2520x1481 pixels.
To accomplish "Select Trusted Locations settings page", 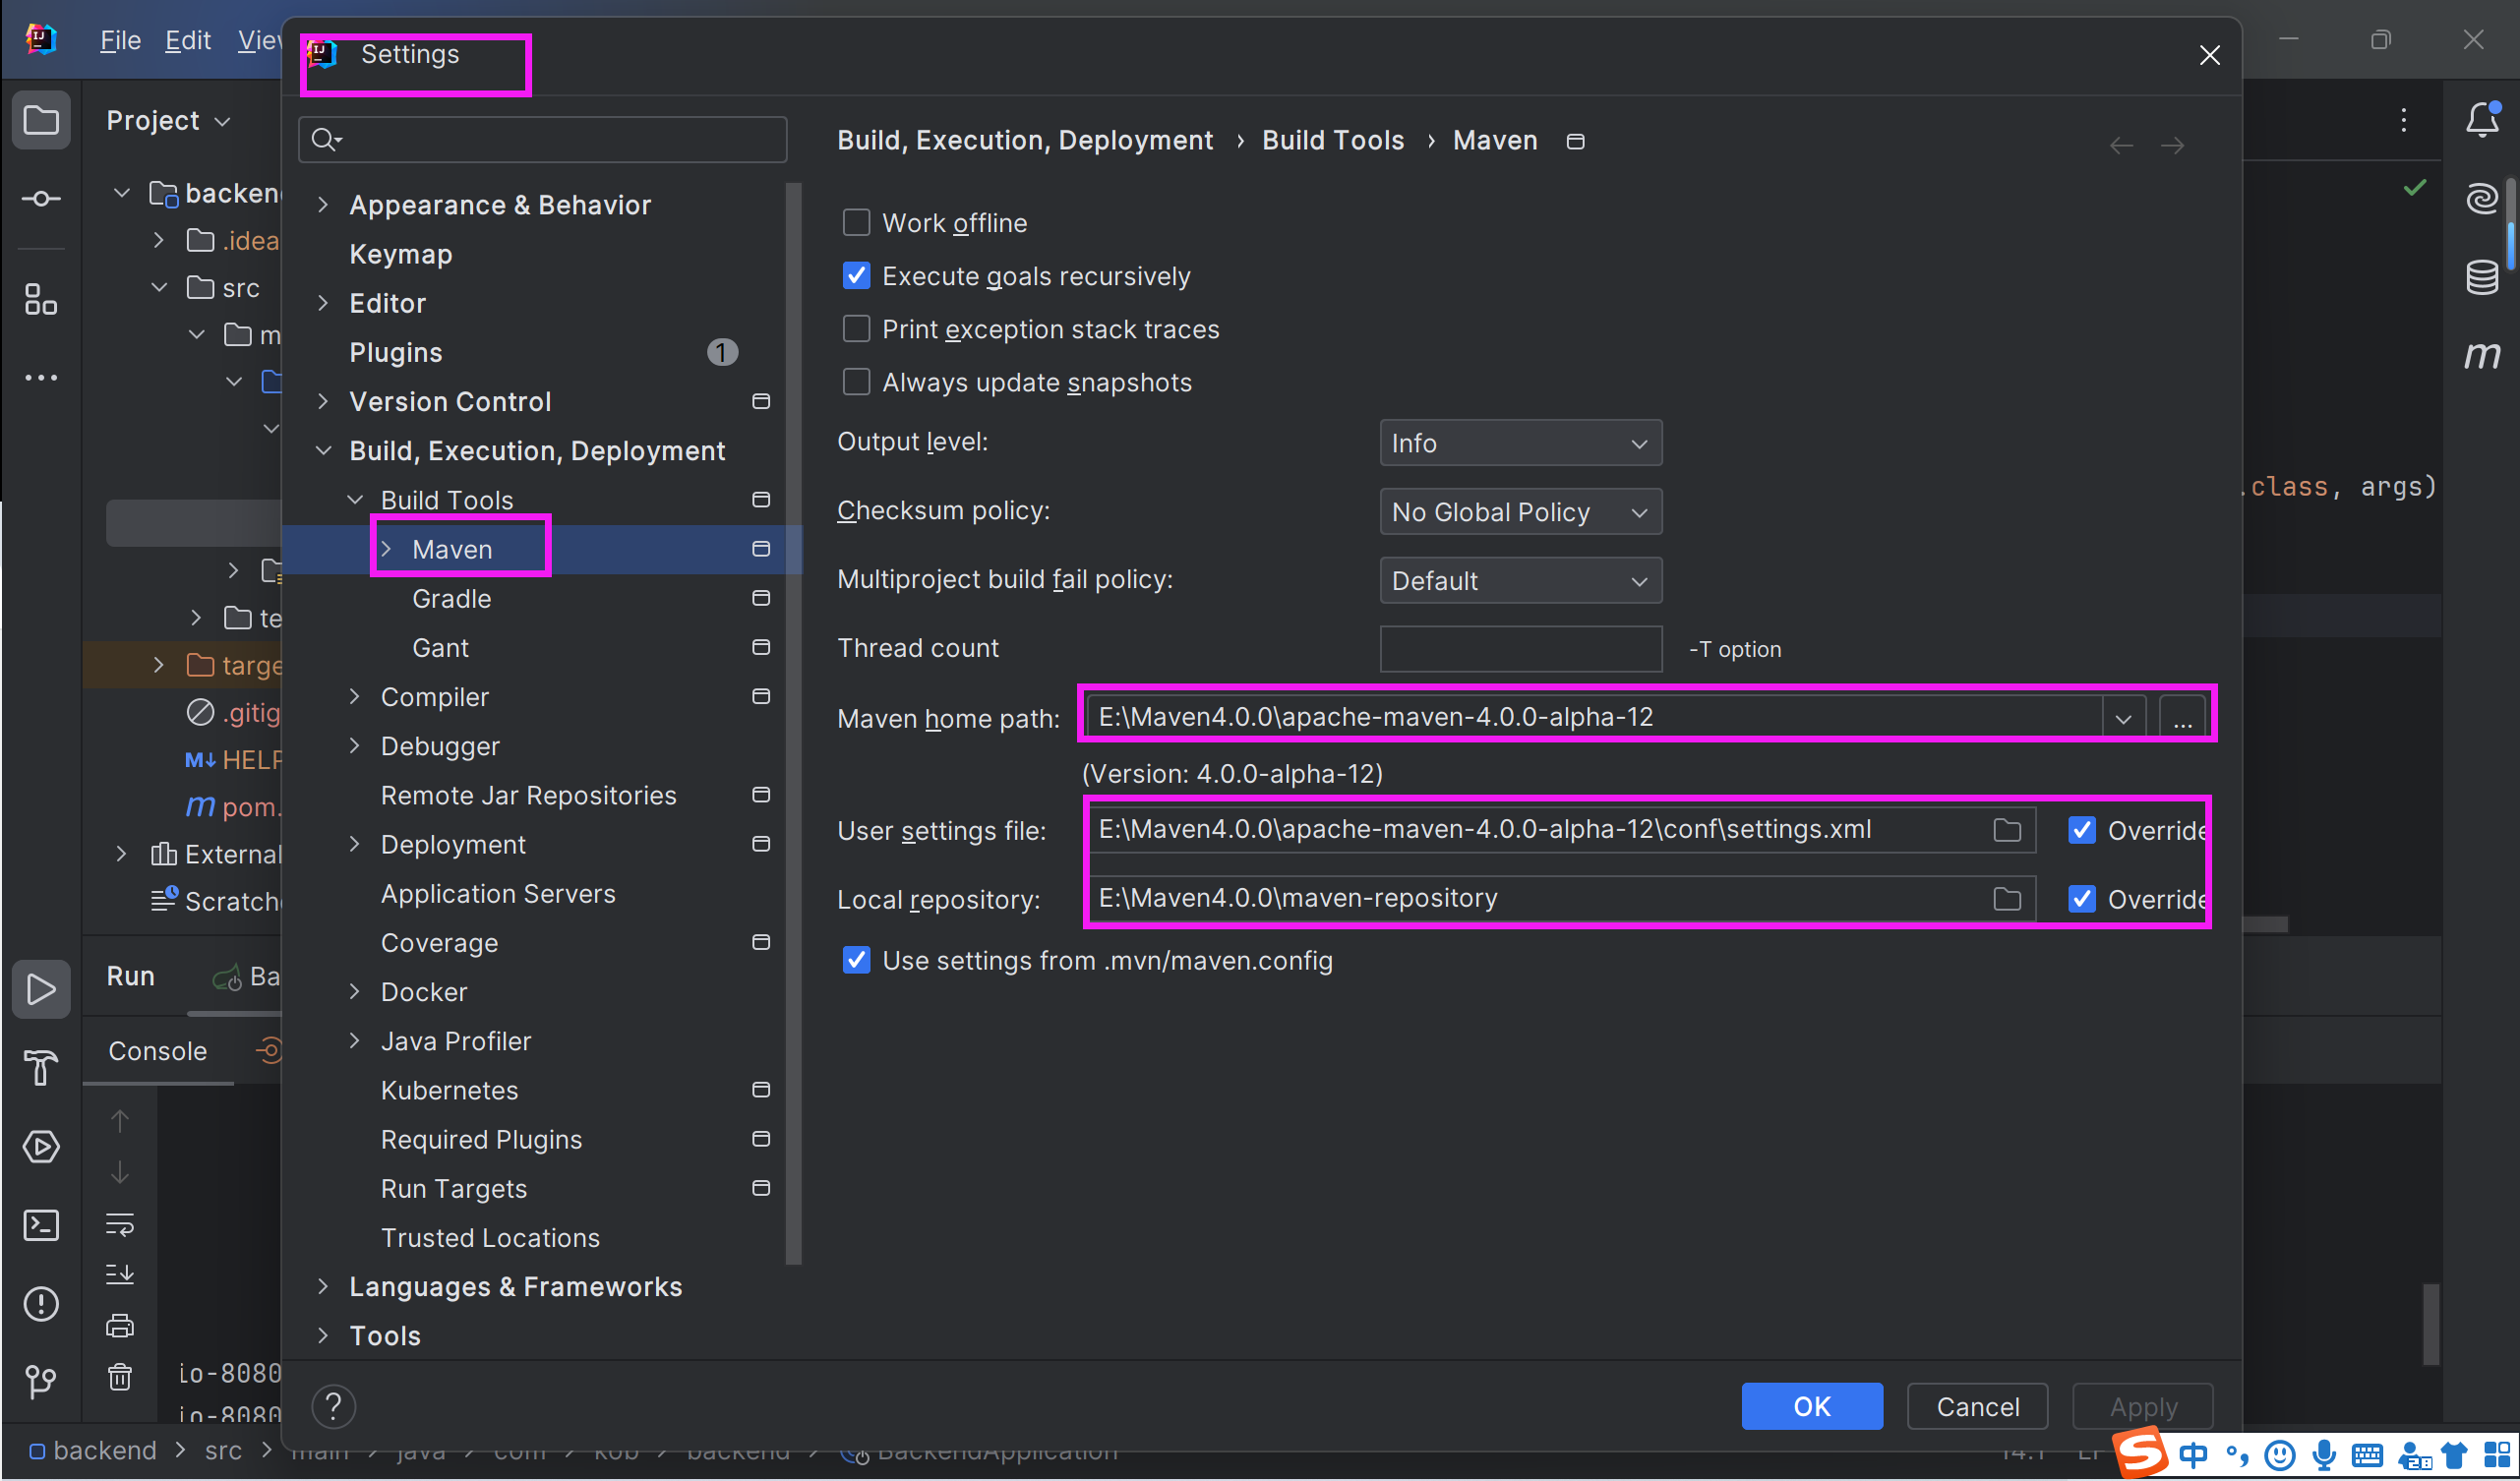I will (490, 1237).
